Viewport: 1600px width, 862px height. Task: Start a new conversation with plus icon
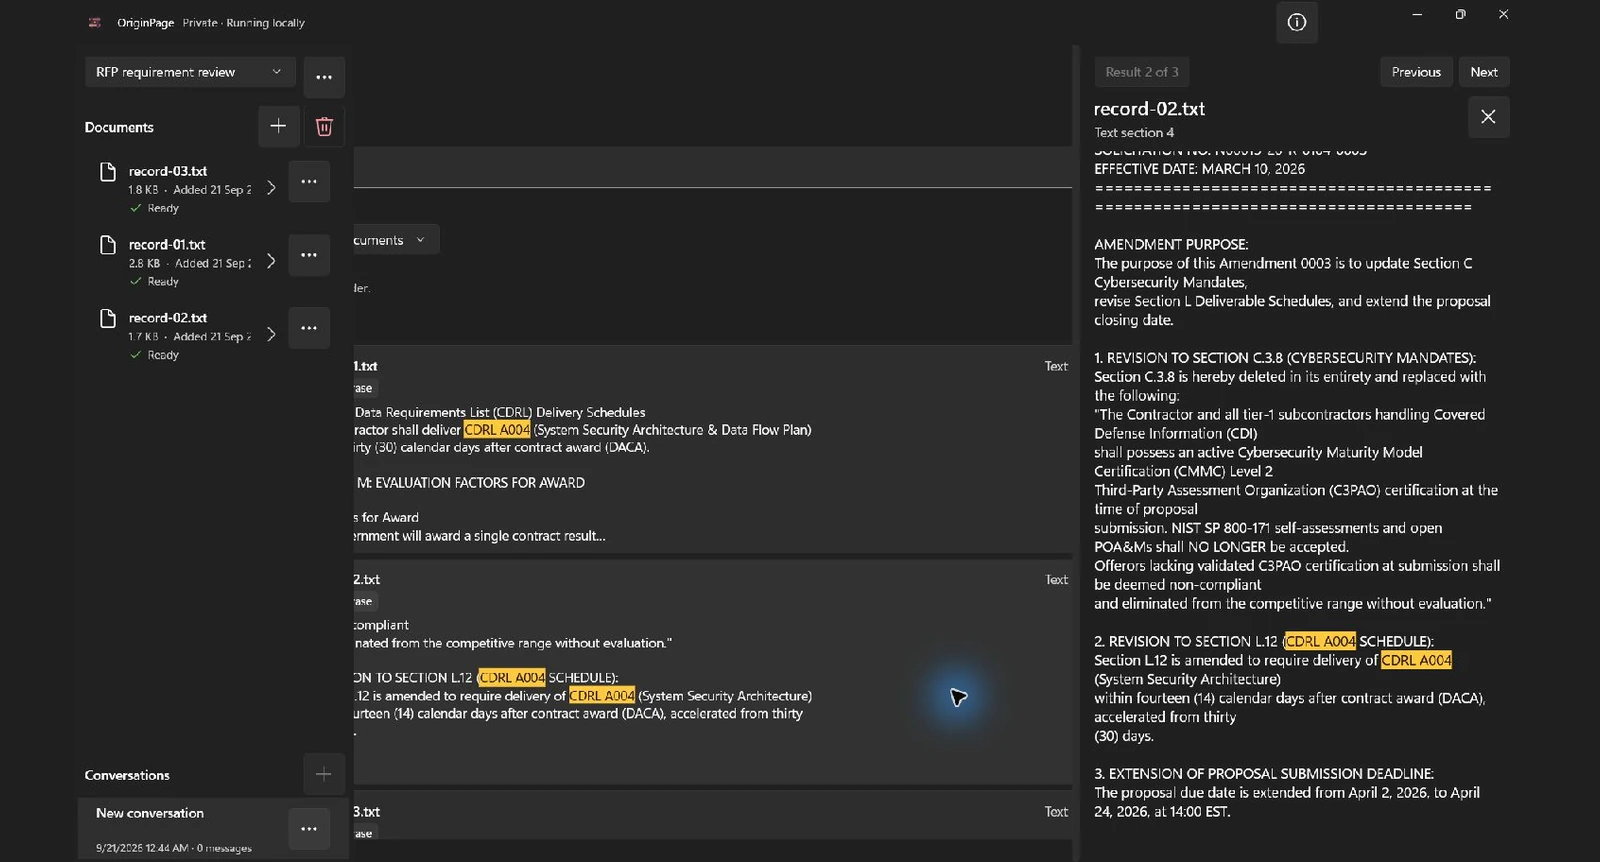pos(323,774)
